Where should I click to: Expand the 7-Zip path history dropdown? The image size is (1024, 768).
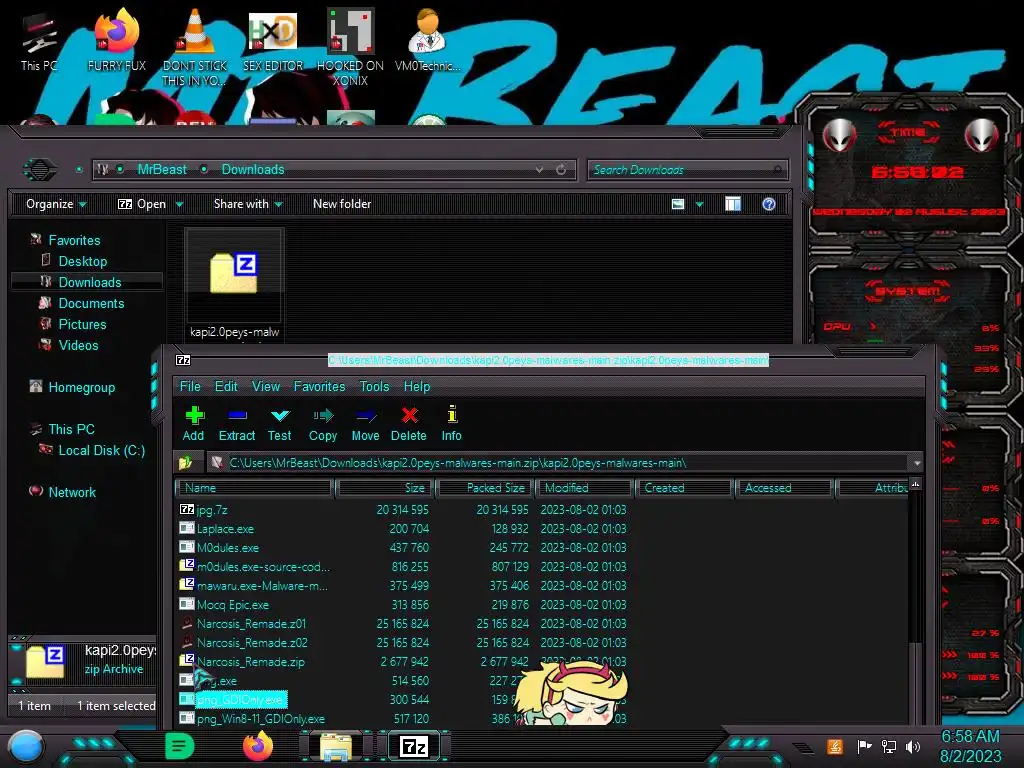click(x=917, y=463)
